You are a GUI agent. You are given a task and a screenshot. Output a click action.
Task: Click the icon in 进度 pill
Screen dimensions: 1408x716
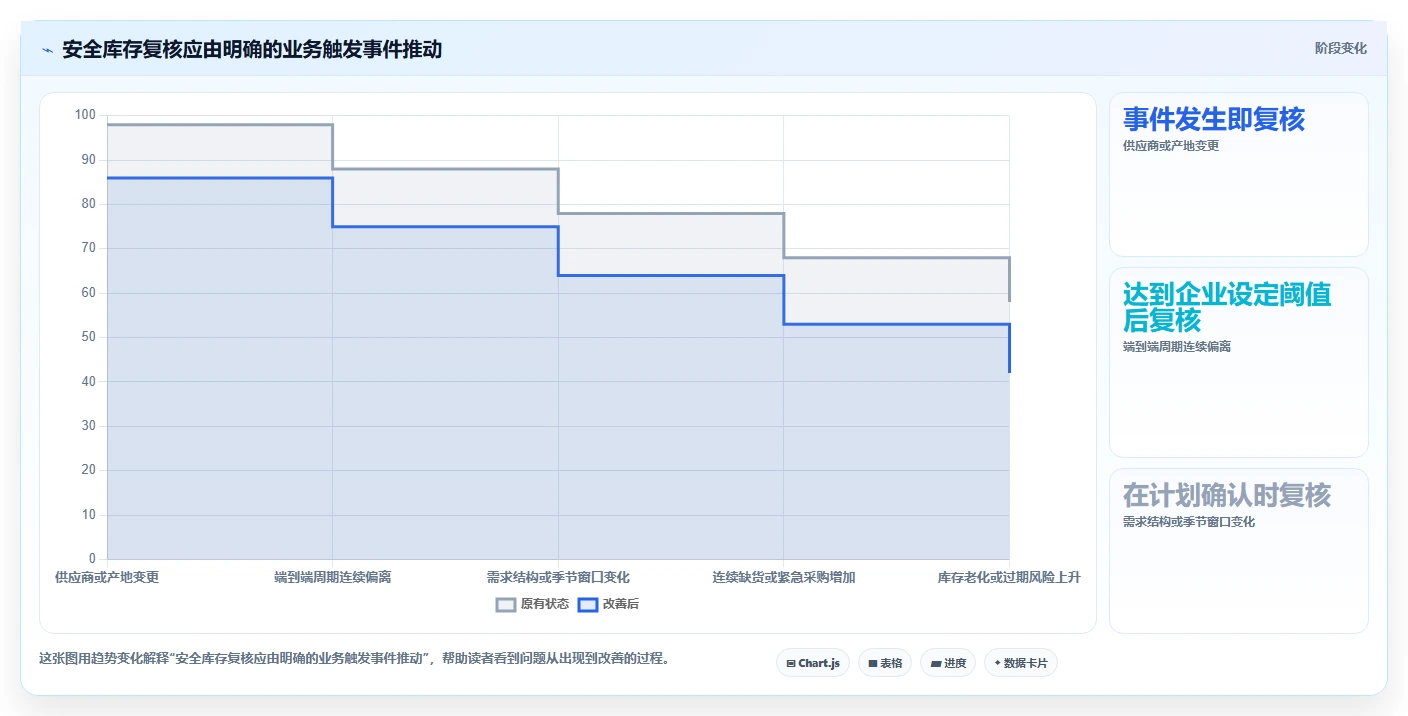point(936,663)
